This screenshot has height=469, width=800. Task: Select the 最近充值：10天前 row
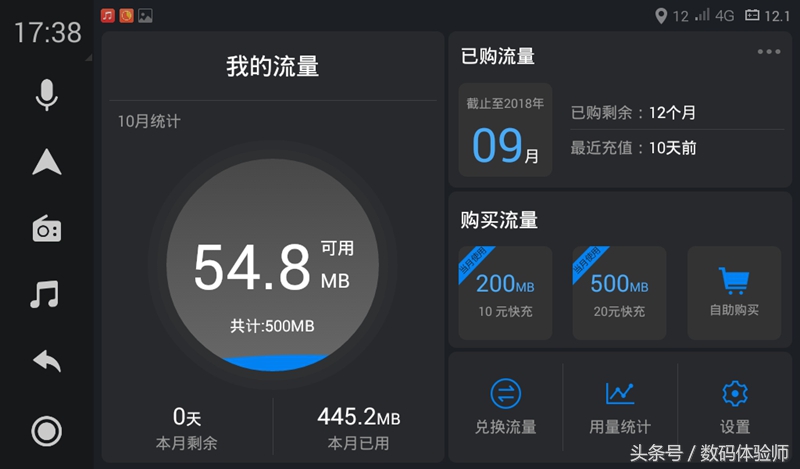(x=633, y=148)
